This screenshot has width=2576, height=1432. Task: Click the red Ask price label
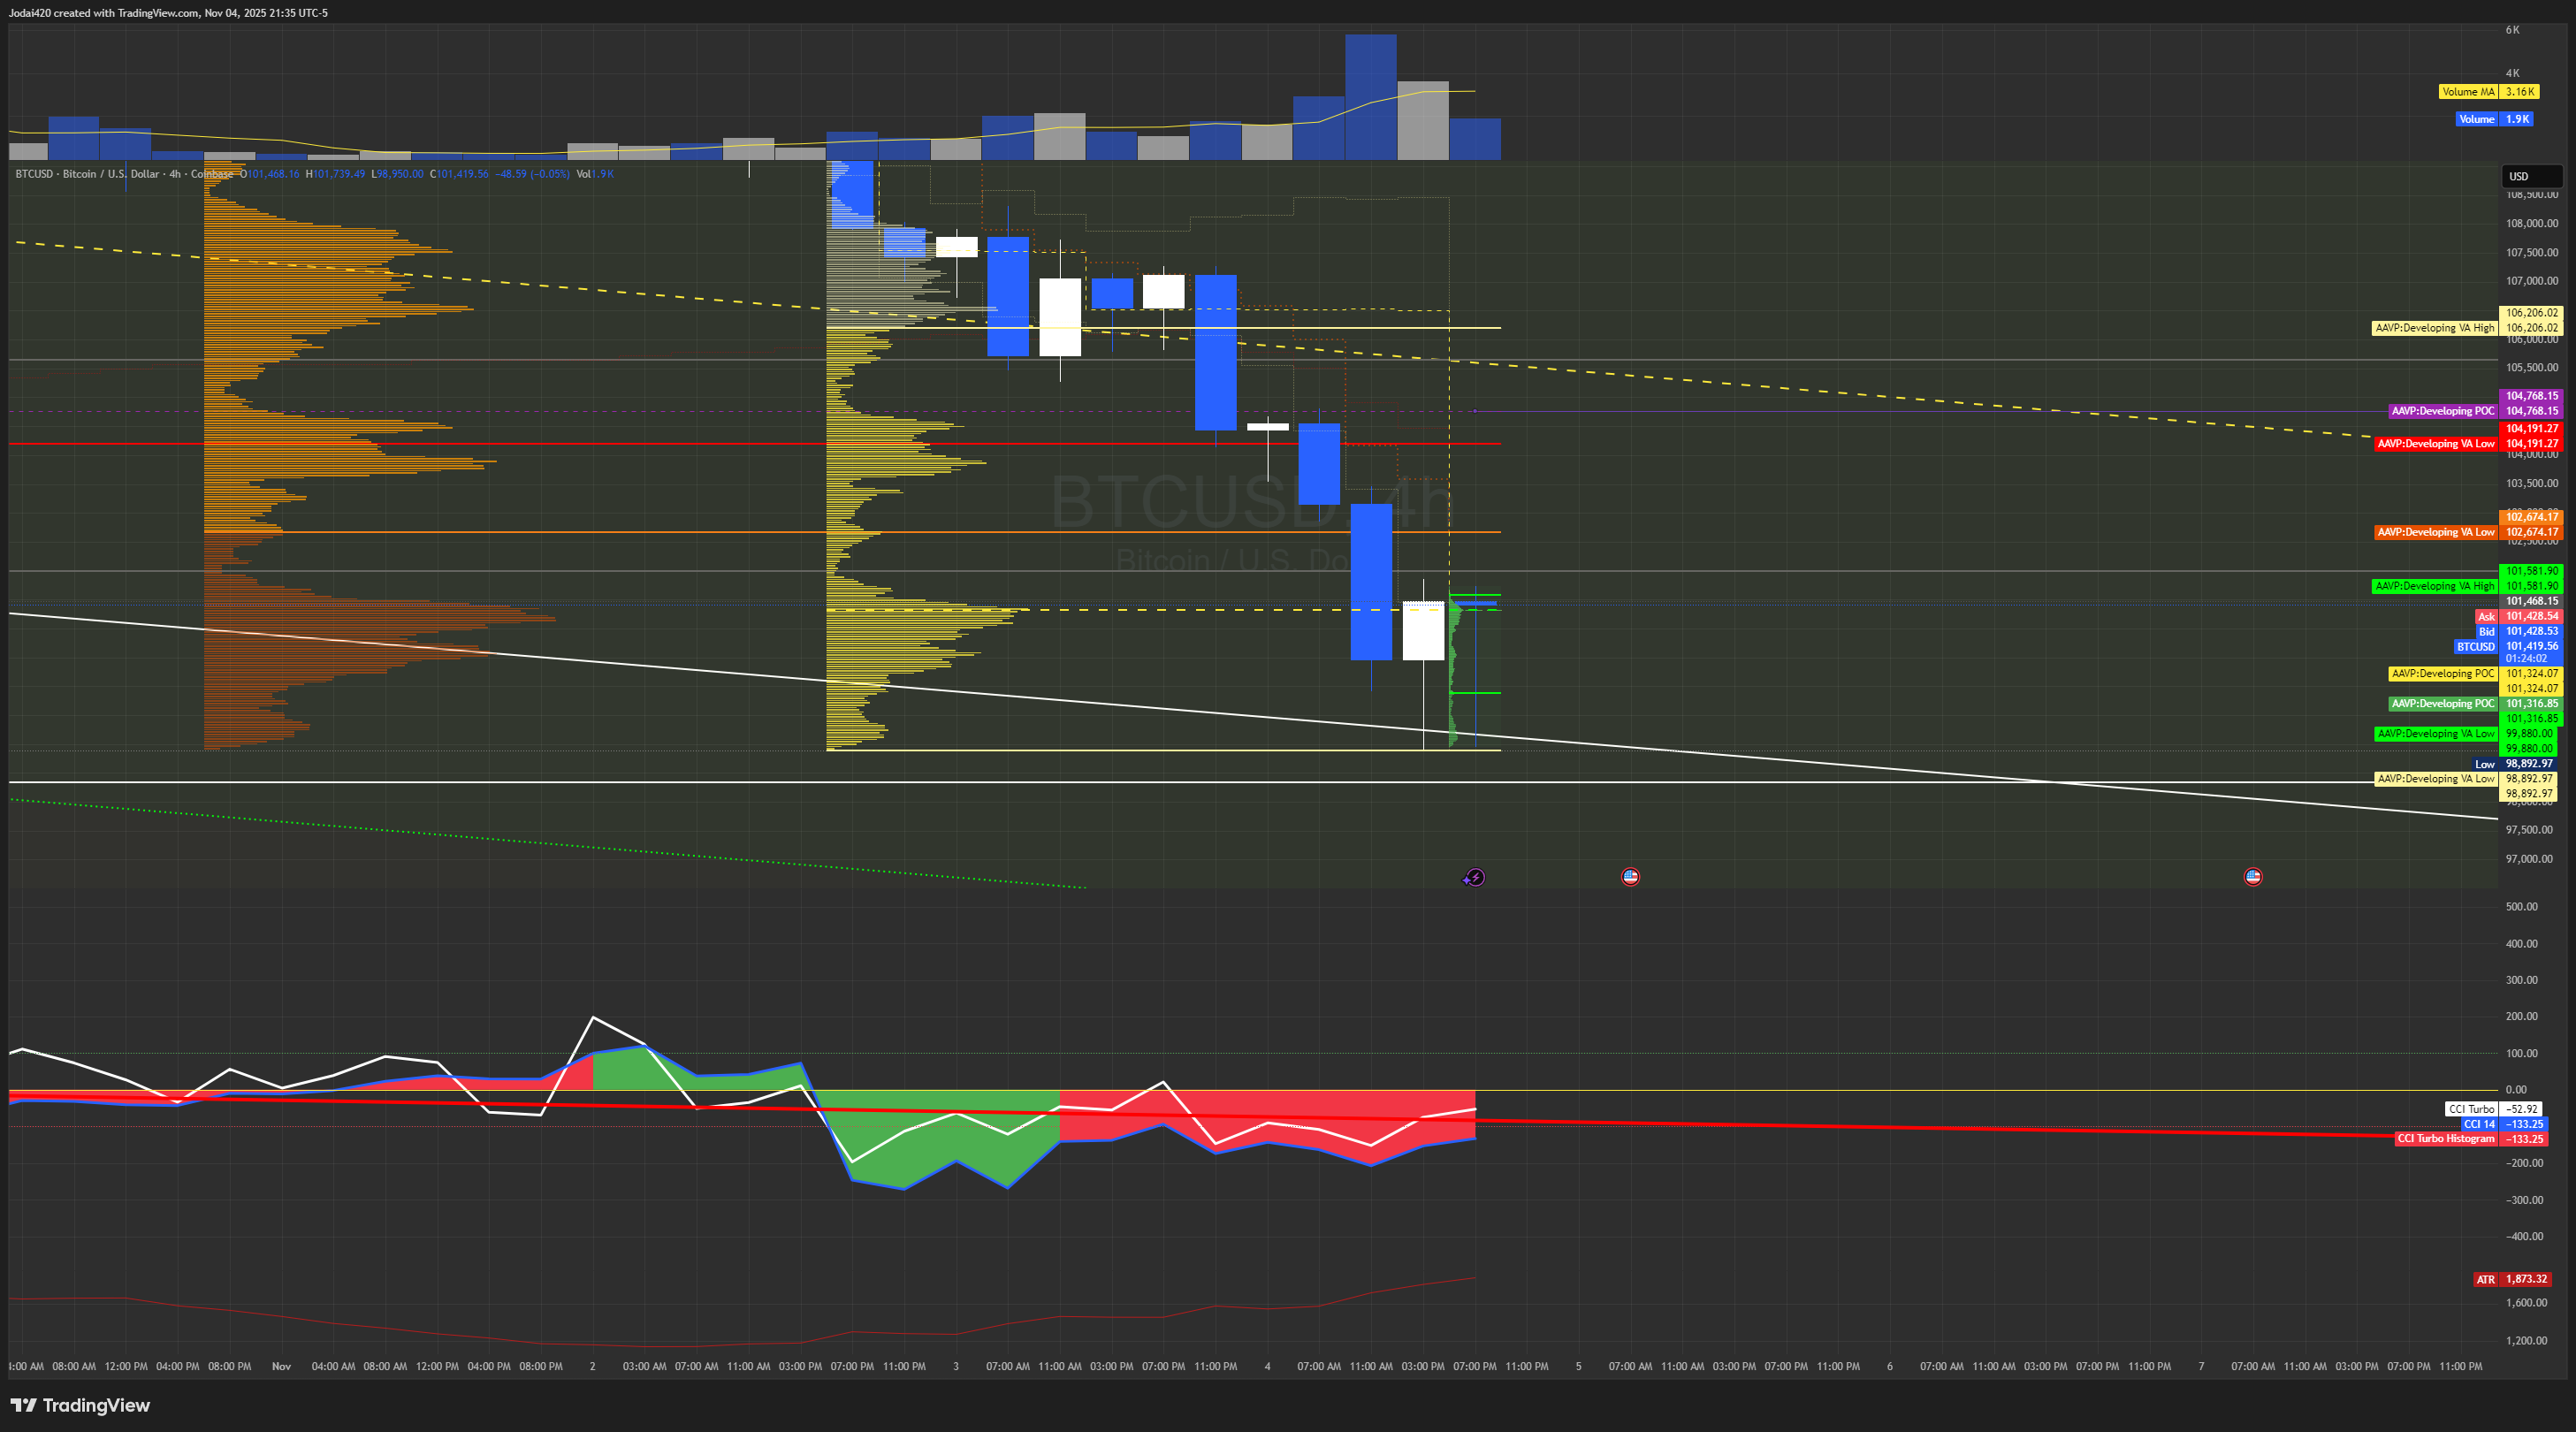[x=2531, y=616]
